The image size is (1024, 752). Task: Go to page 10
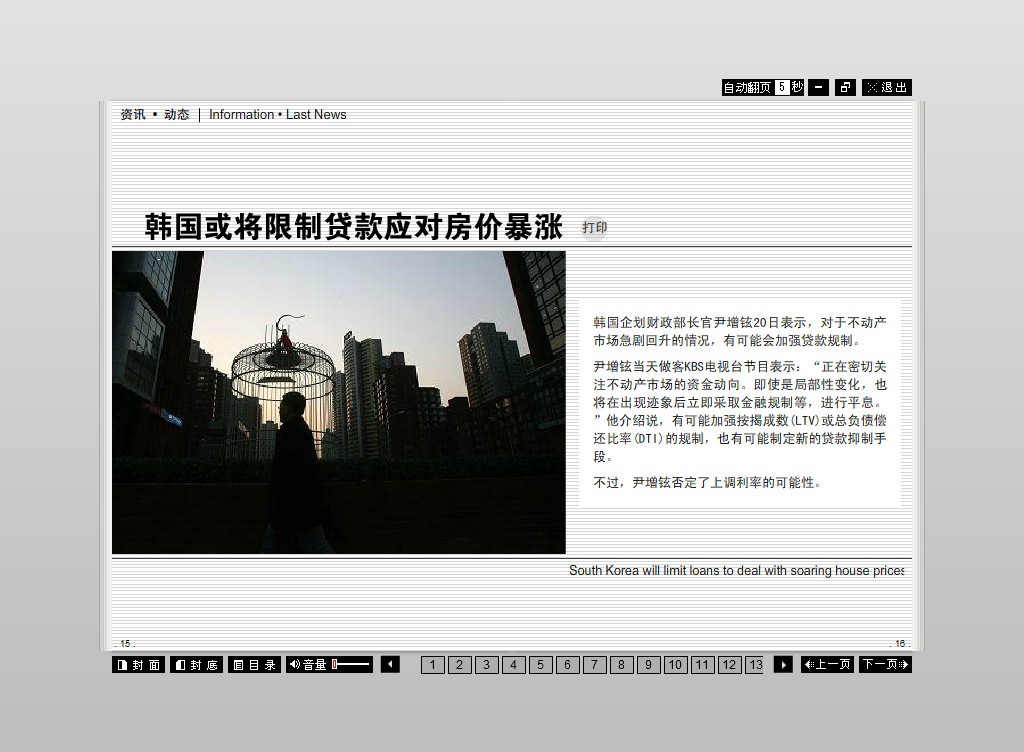click(675, 665)
